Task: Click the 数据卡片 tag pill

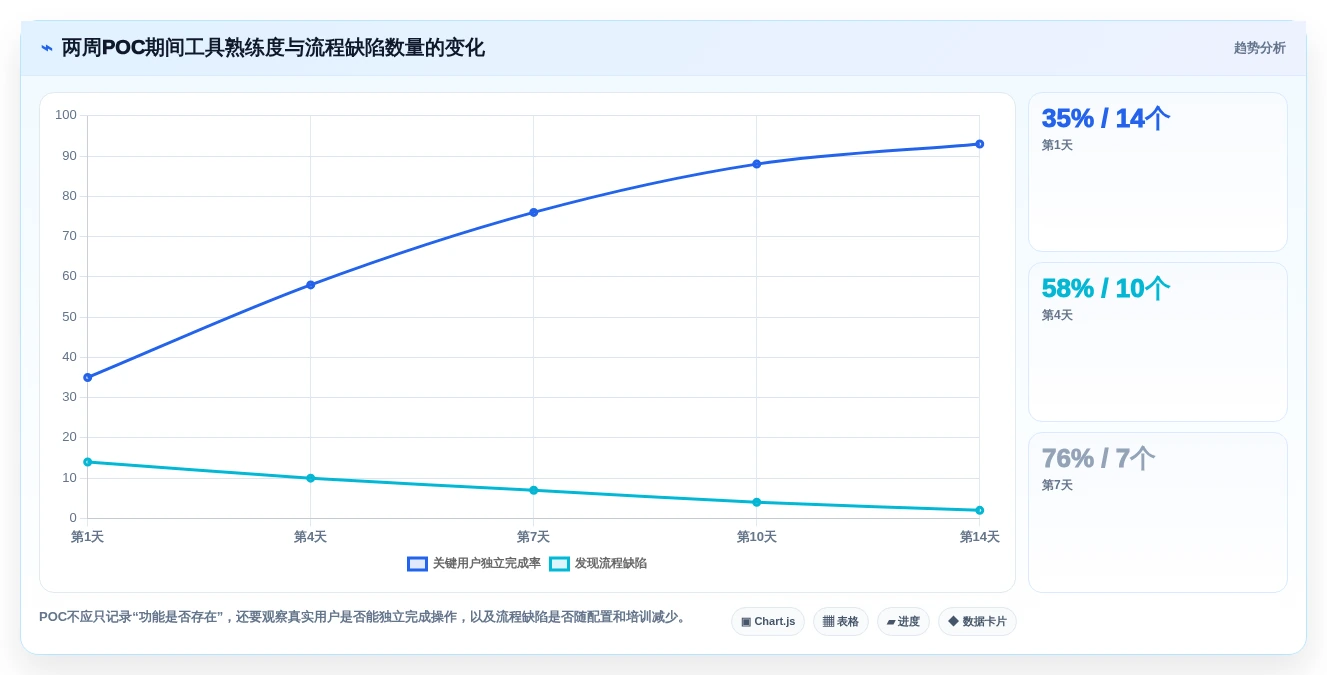Action: [x=977, y=622]
